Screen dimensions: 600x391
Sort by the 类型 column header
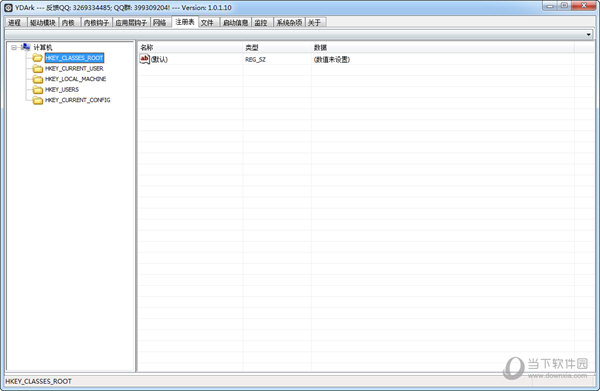pyautogui.click(x=277, y=47)
